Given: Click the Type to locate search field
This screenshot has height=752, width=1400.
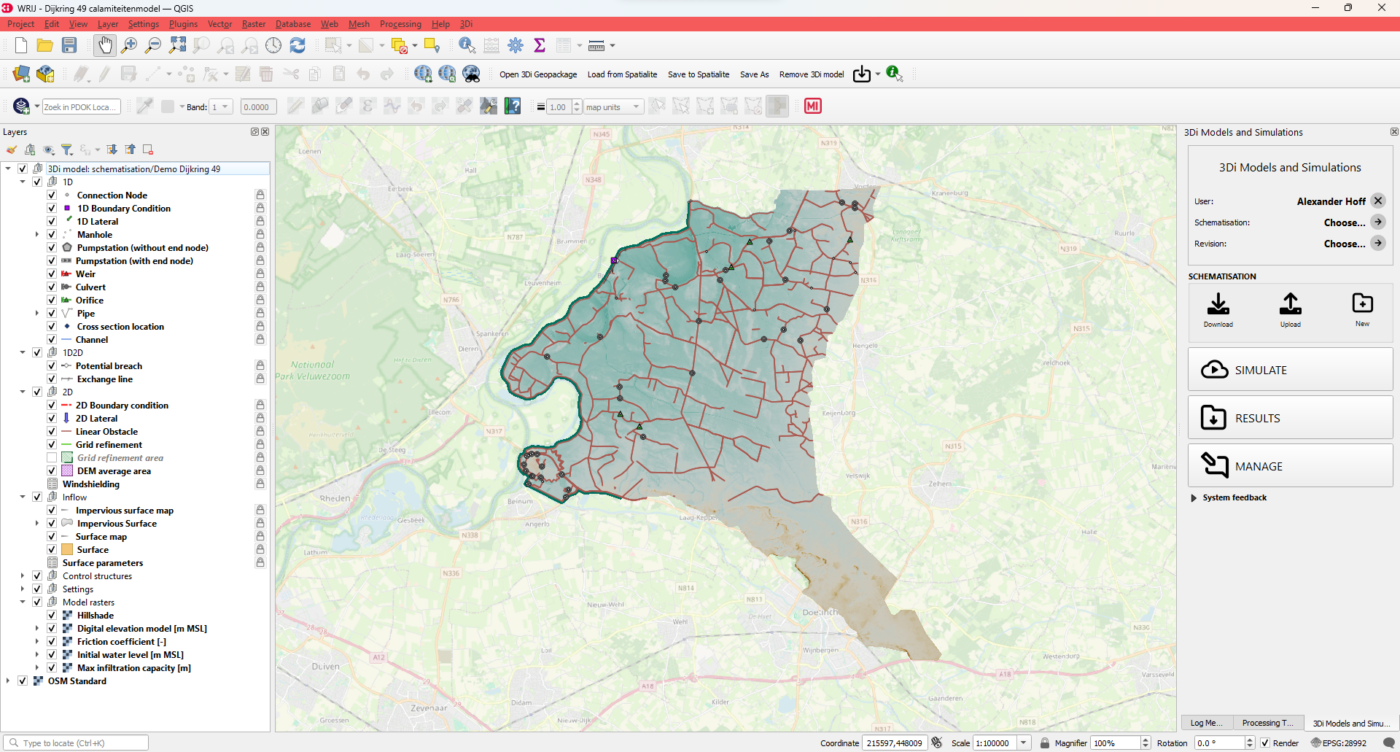Looking at the screenshot, I should point(75,742).
